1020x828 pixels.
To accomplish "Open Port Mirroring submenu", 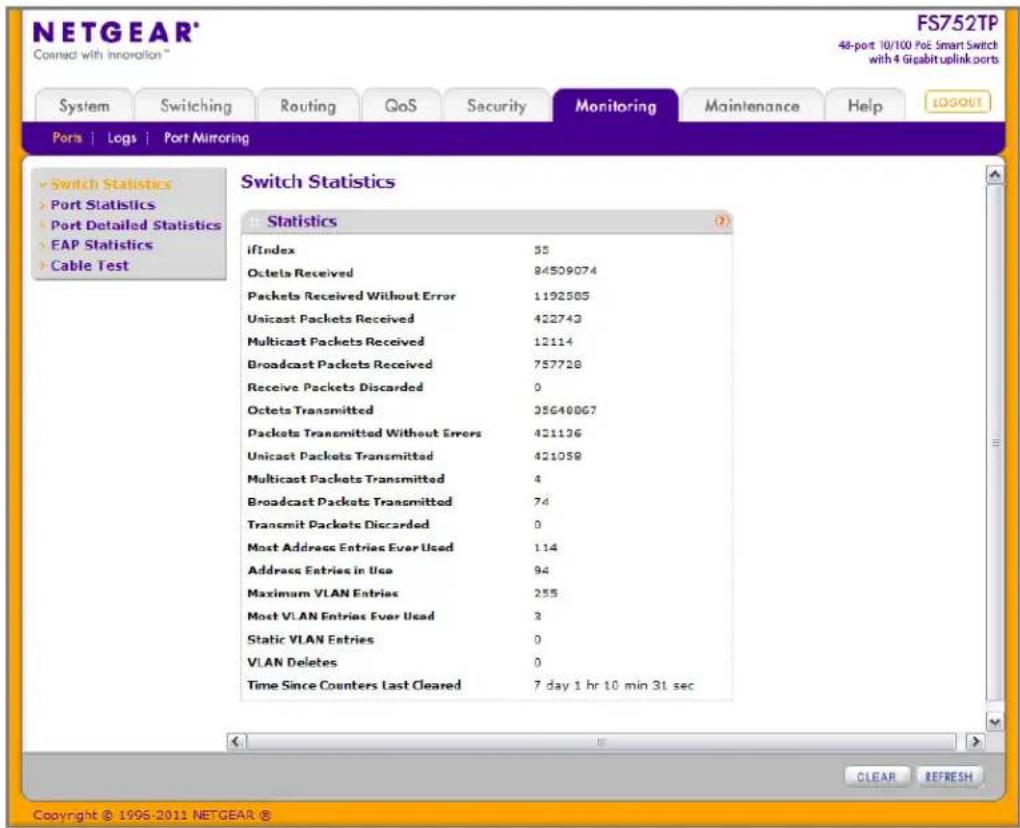I will 206,138.
